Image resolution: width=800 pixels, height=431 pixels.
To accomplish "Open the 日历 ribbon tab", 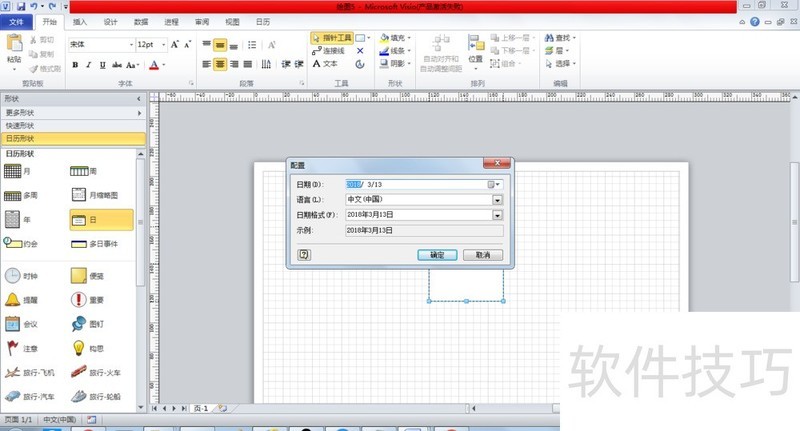I will click(262, 21).
